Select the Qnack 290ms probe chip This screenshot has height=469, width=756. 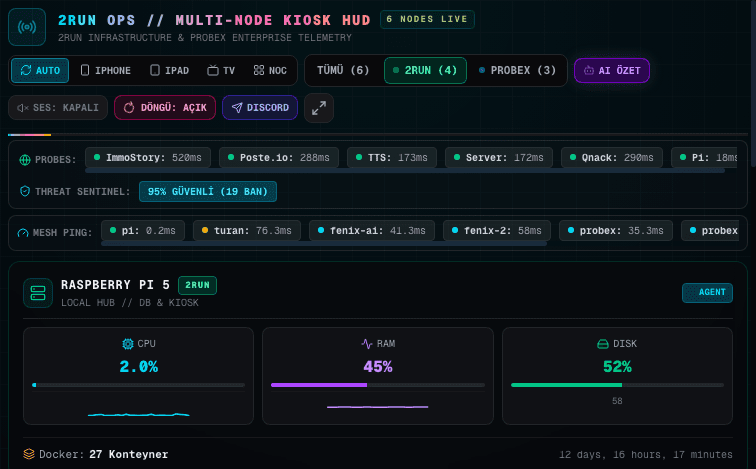(x=612, y=158)
